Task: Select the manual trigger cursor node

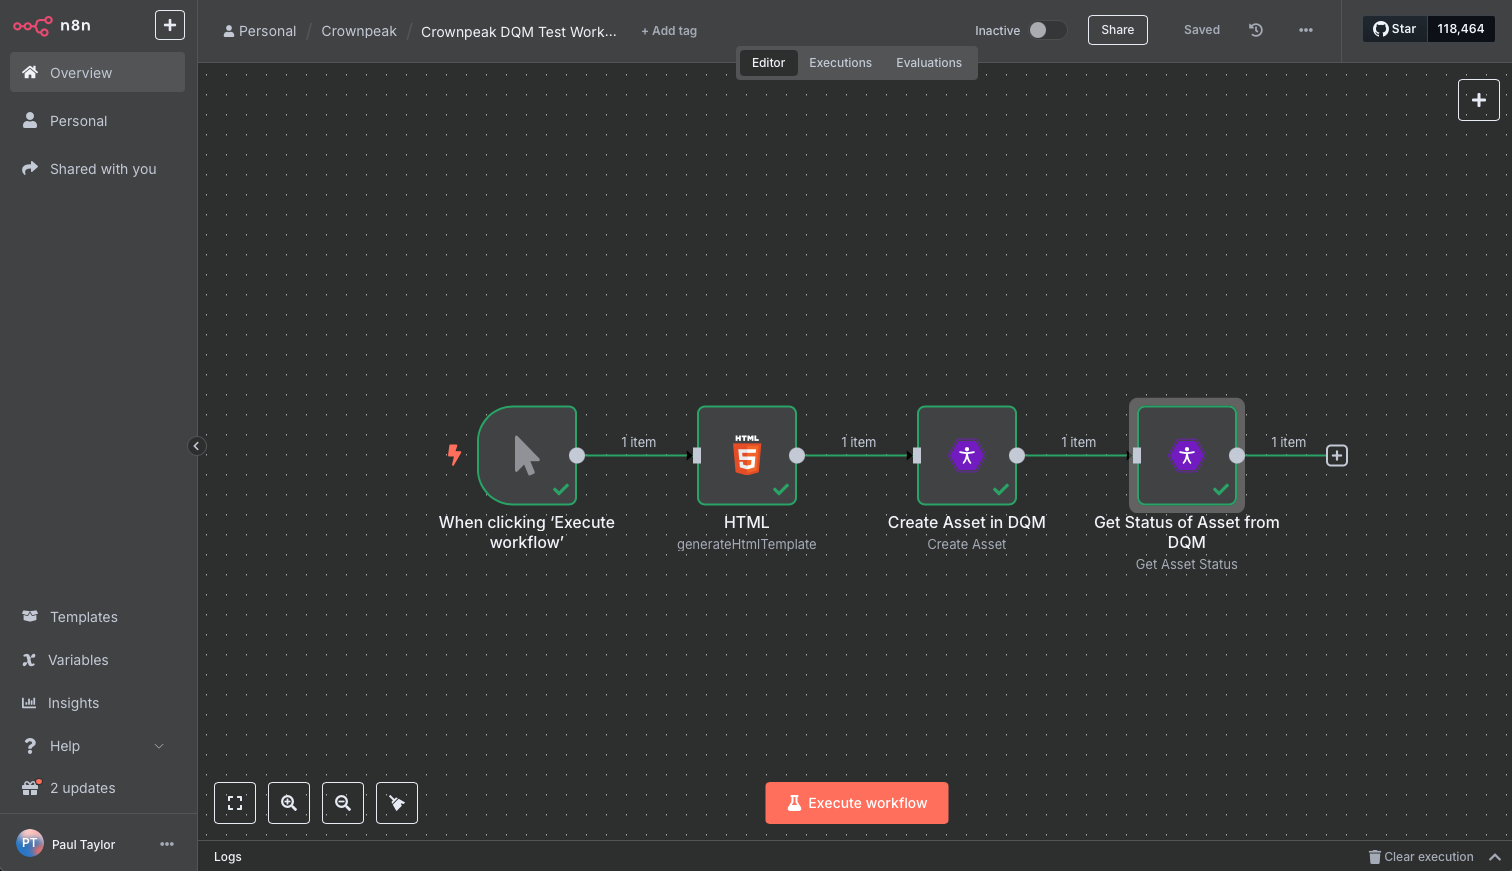Action: click(x=527, y=455)
